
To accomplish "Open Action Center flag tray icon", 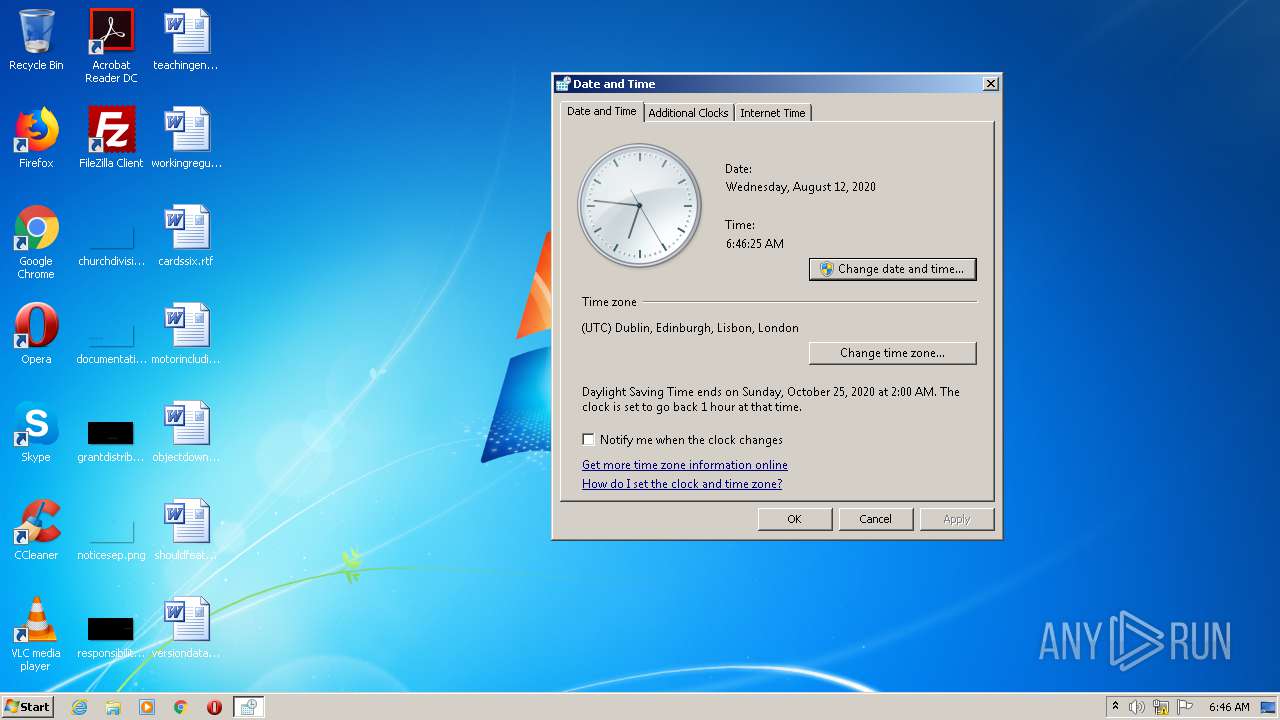I will click(1185, 707).
